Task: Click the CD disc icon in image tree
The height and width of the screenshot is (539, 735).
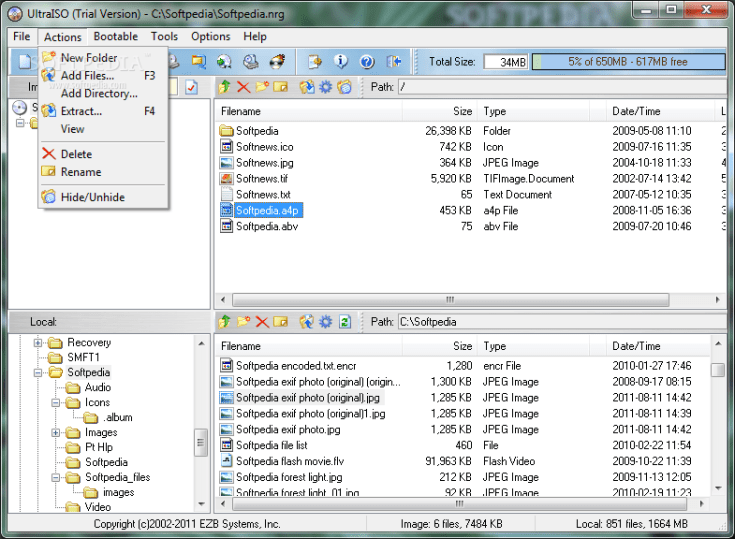Action: point(19,108)
